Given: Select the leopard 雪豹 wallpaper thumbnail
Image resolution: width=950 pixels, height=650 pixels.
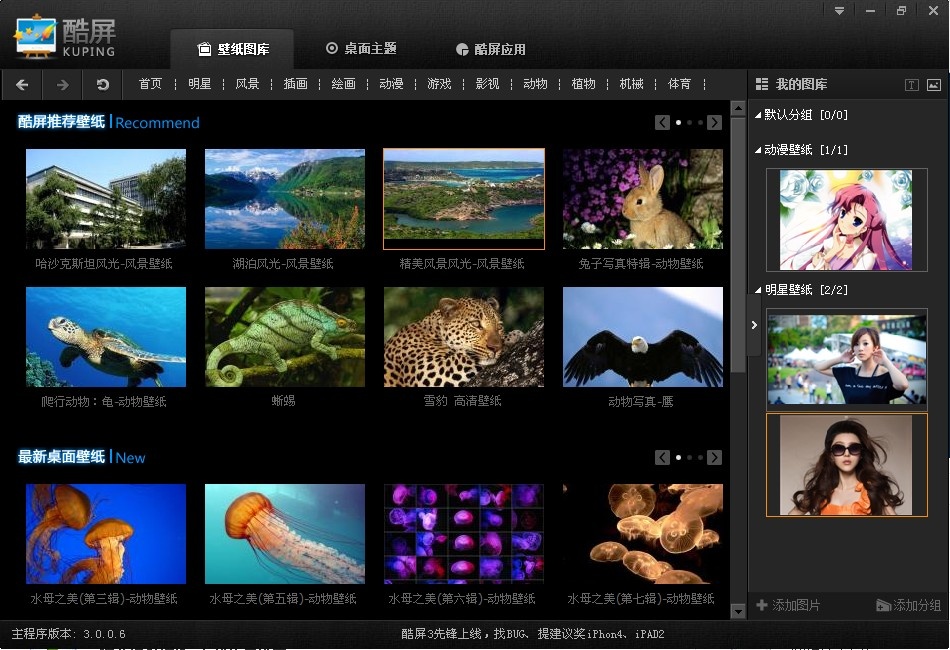Looking at the screenshot, I should click(463, 337).
